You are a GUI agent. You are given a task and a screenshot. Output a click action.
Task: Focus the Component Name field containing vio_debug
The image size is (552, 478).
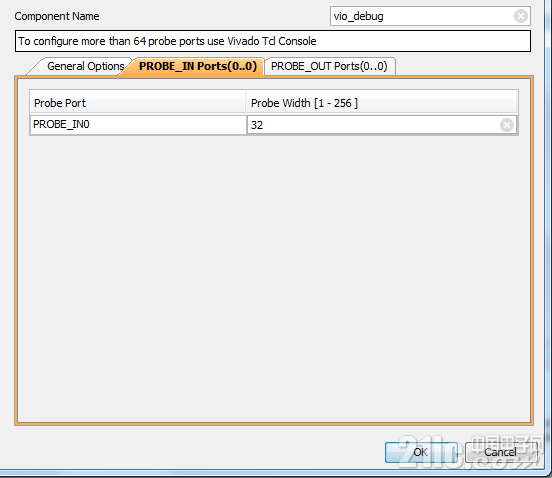430,16
